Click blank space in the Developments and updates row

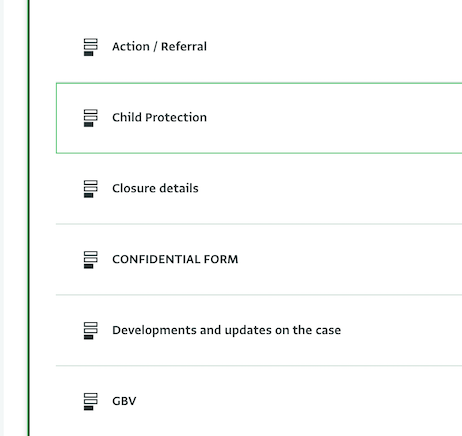pos(400,331)
